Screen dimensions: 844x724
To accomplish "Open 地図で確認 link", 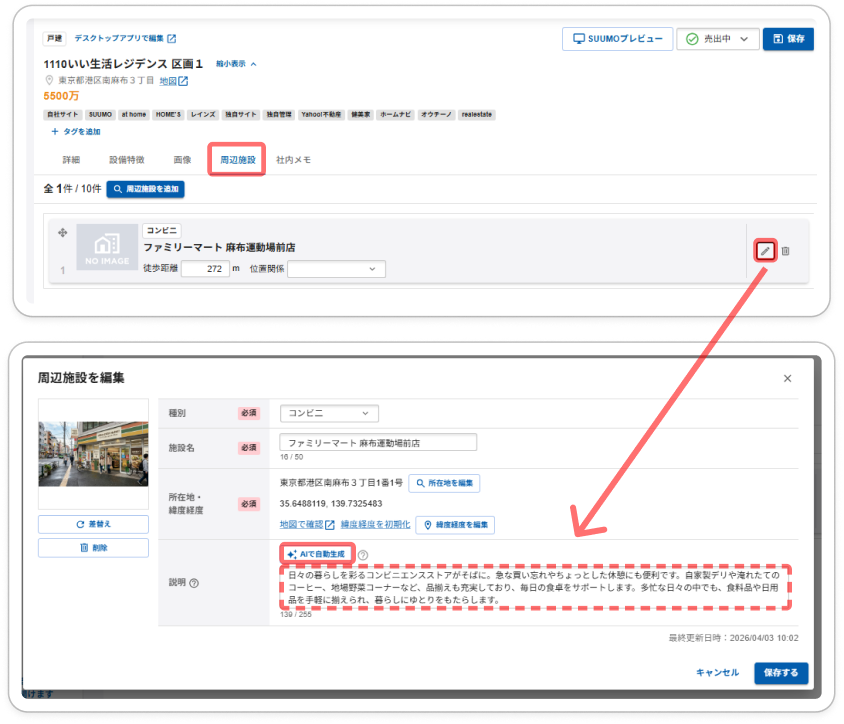I will tap(307, 524).
